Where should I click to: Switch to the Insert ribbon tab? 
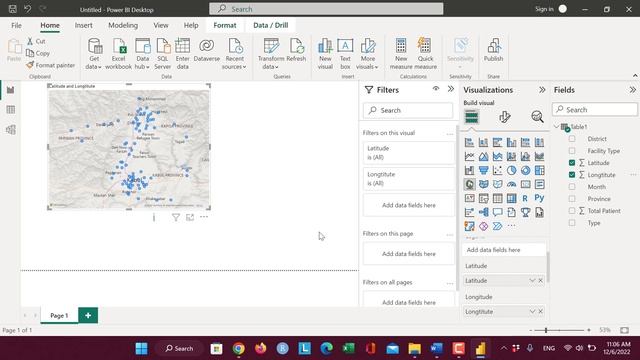83,25
